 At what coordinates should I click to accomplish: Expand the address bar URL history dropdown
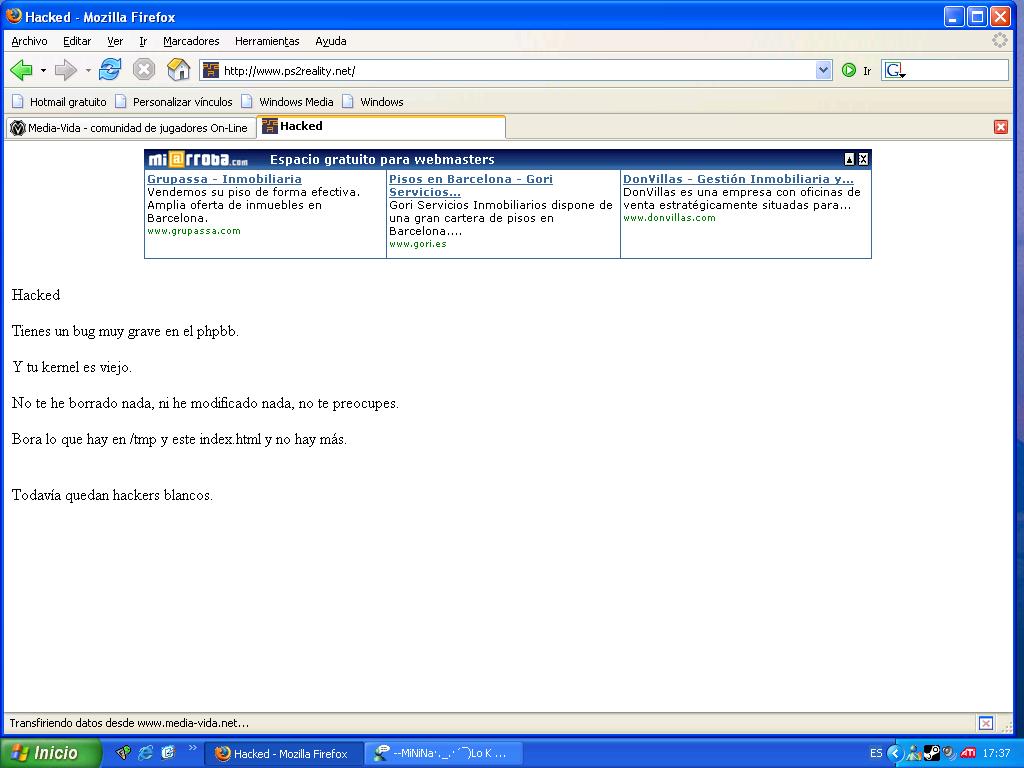pyautogui.click(x=824, y=70)
